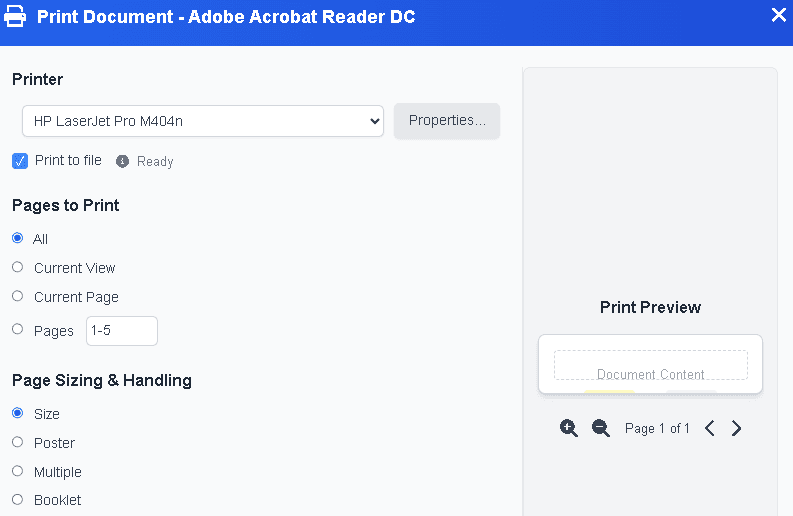Click the page range field showing 1-5
Image resolution: width=793 pixels, height=516 pixels.
pos(122,331)
